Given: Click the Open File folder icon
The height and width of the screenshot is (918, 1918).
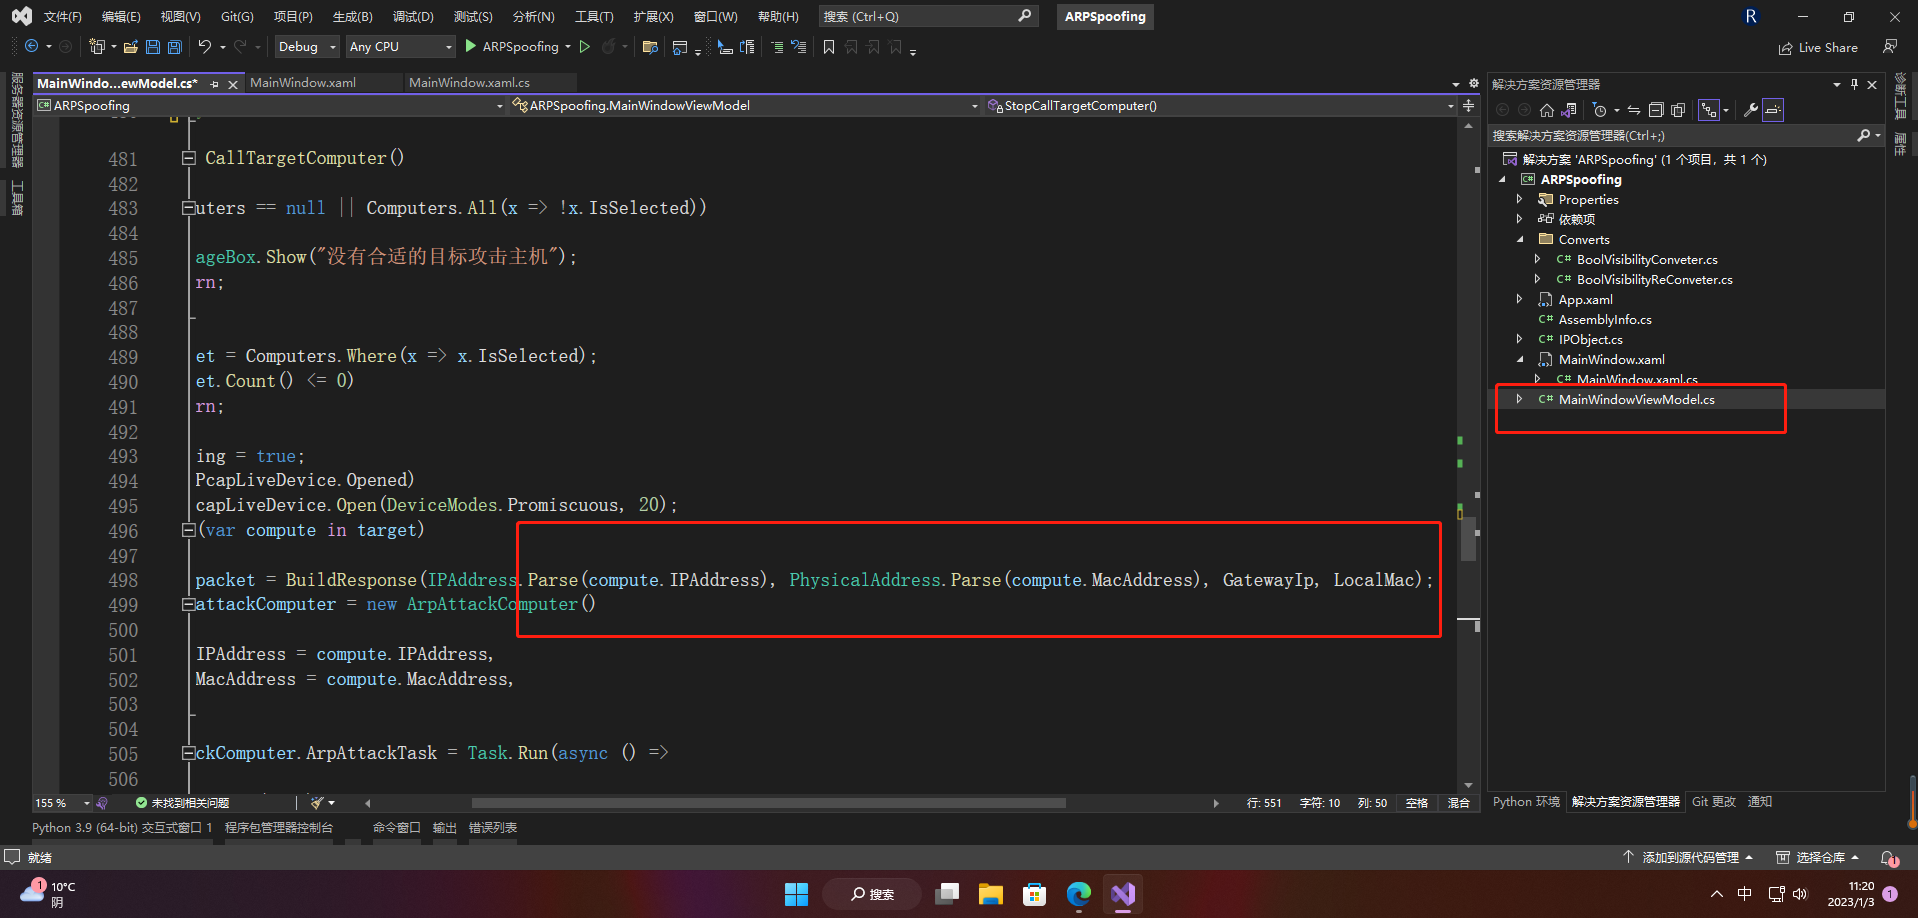Looking at the screenshot, I should point(131,46).
